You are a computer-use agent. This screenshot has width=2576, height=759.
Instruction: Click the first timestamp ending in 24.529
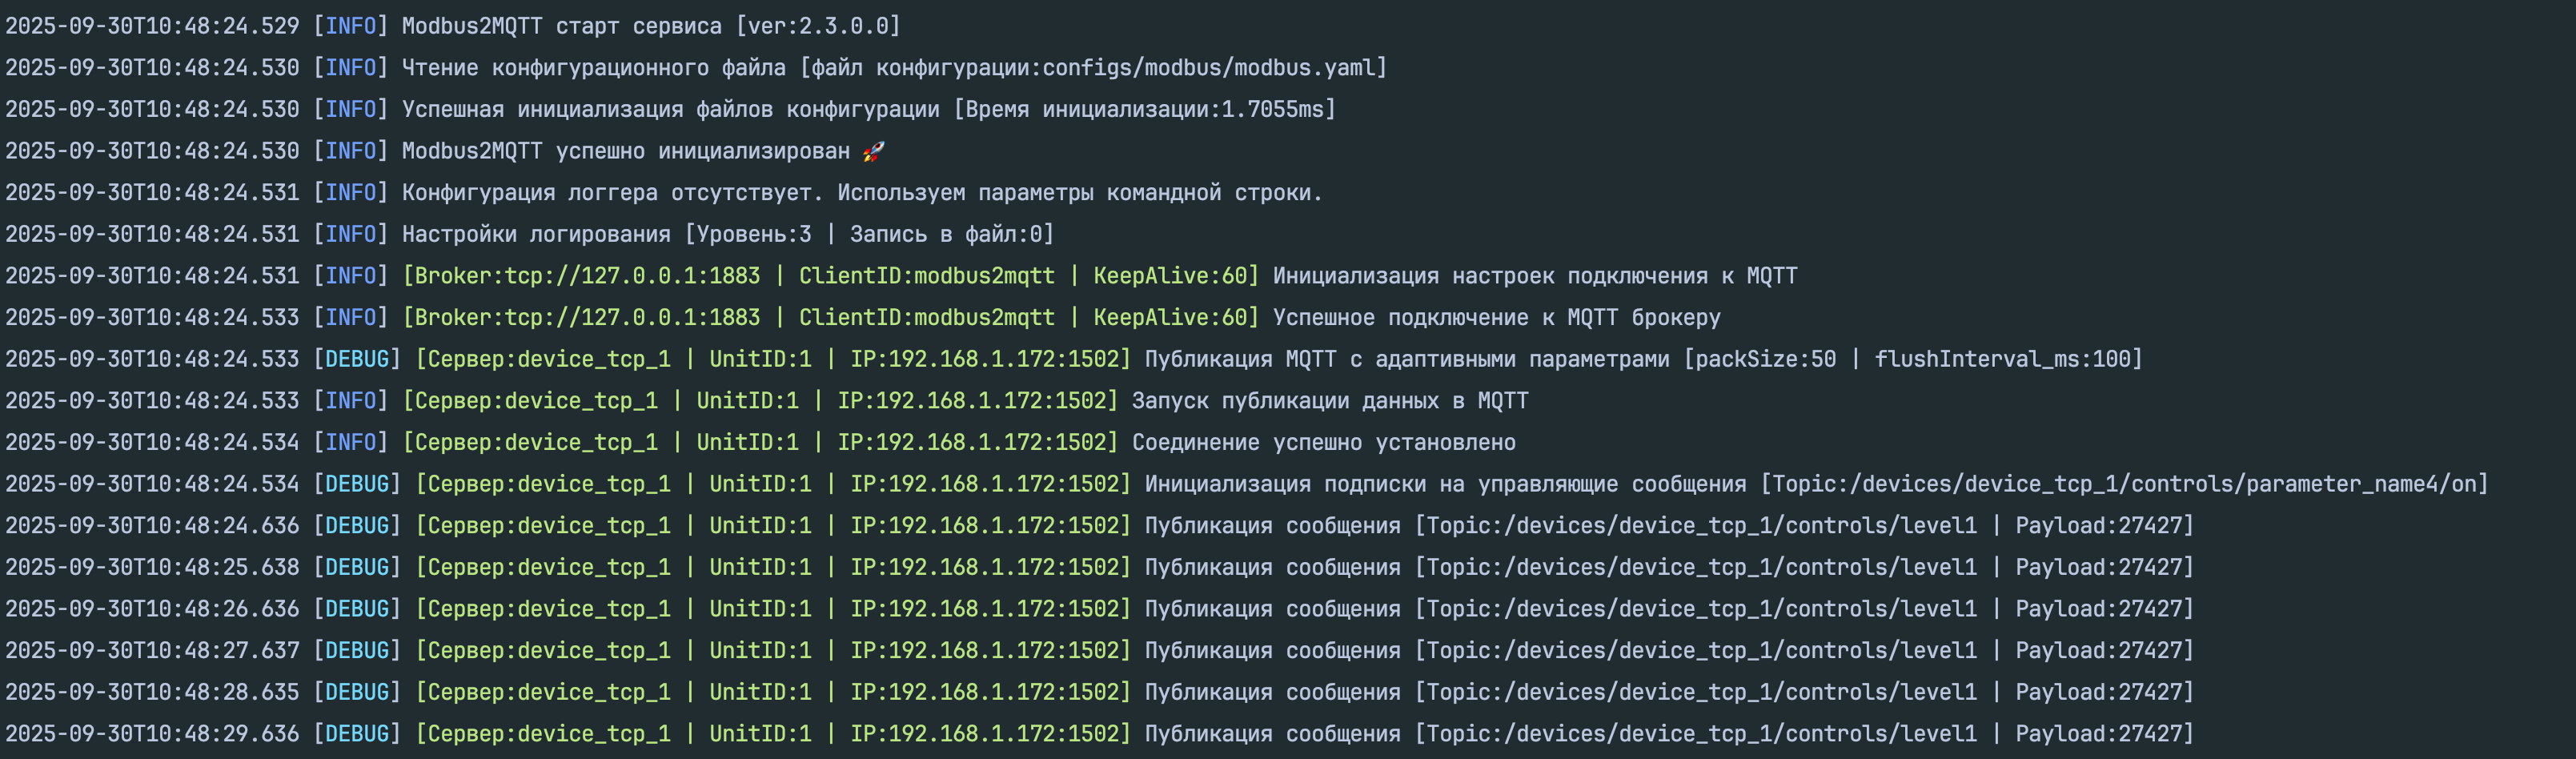pos(152,26)
